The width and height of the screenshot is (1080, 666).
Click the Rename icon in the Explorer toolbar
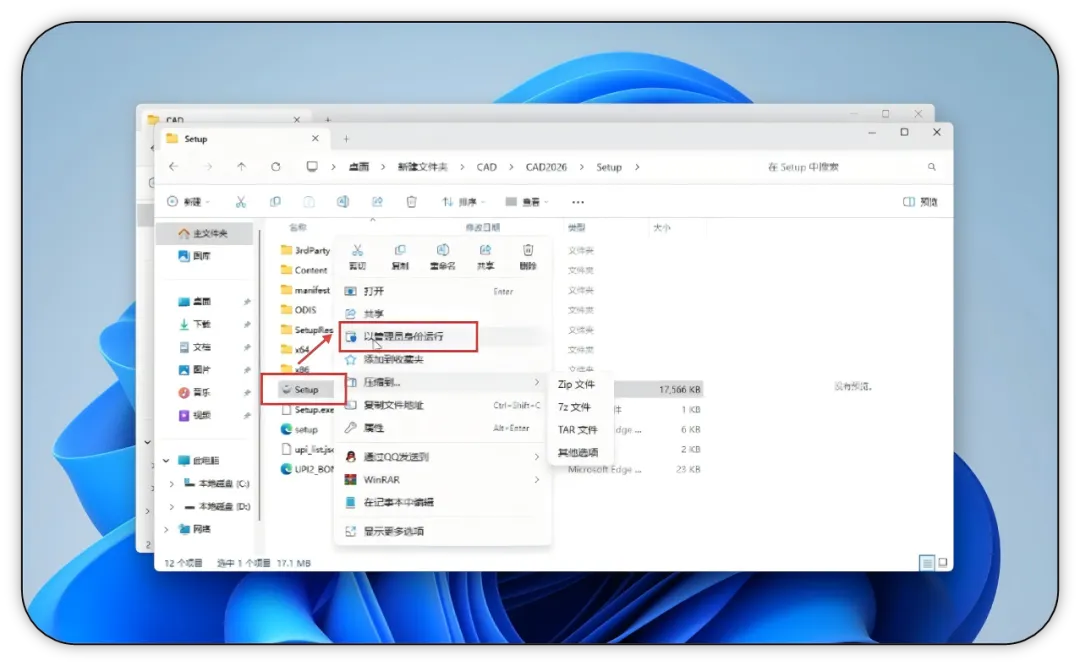pos(342,202)
